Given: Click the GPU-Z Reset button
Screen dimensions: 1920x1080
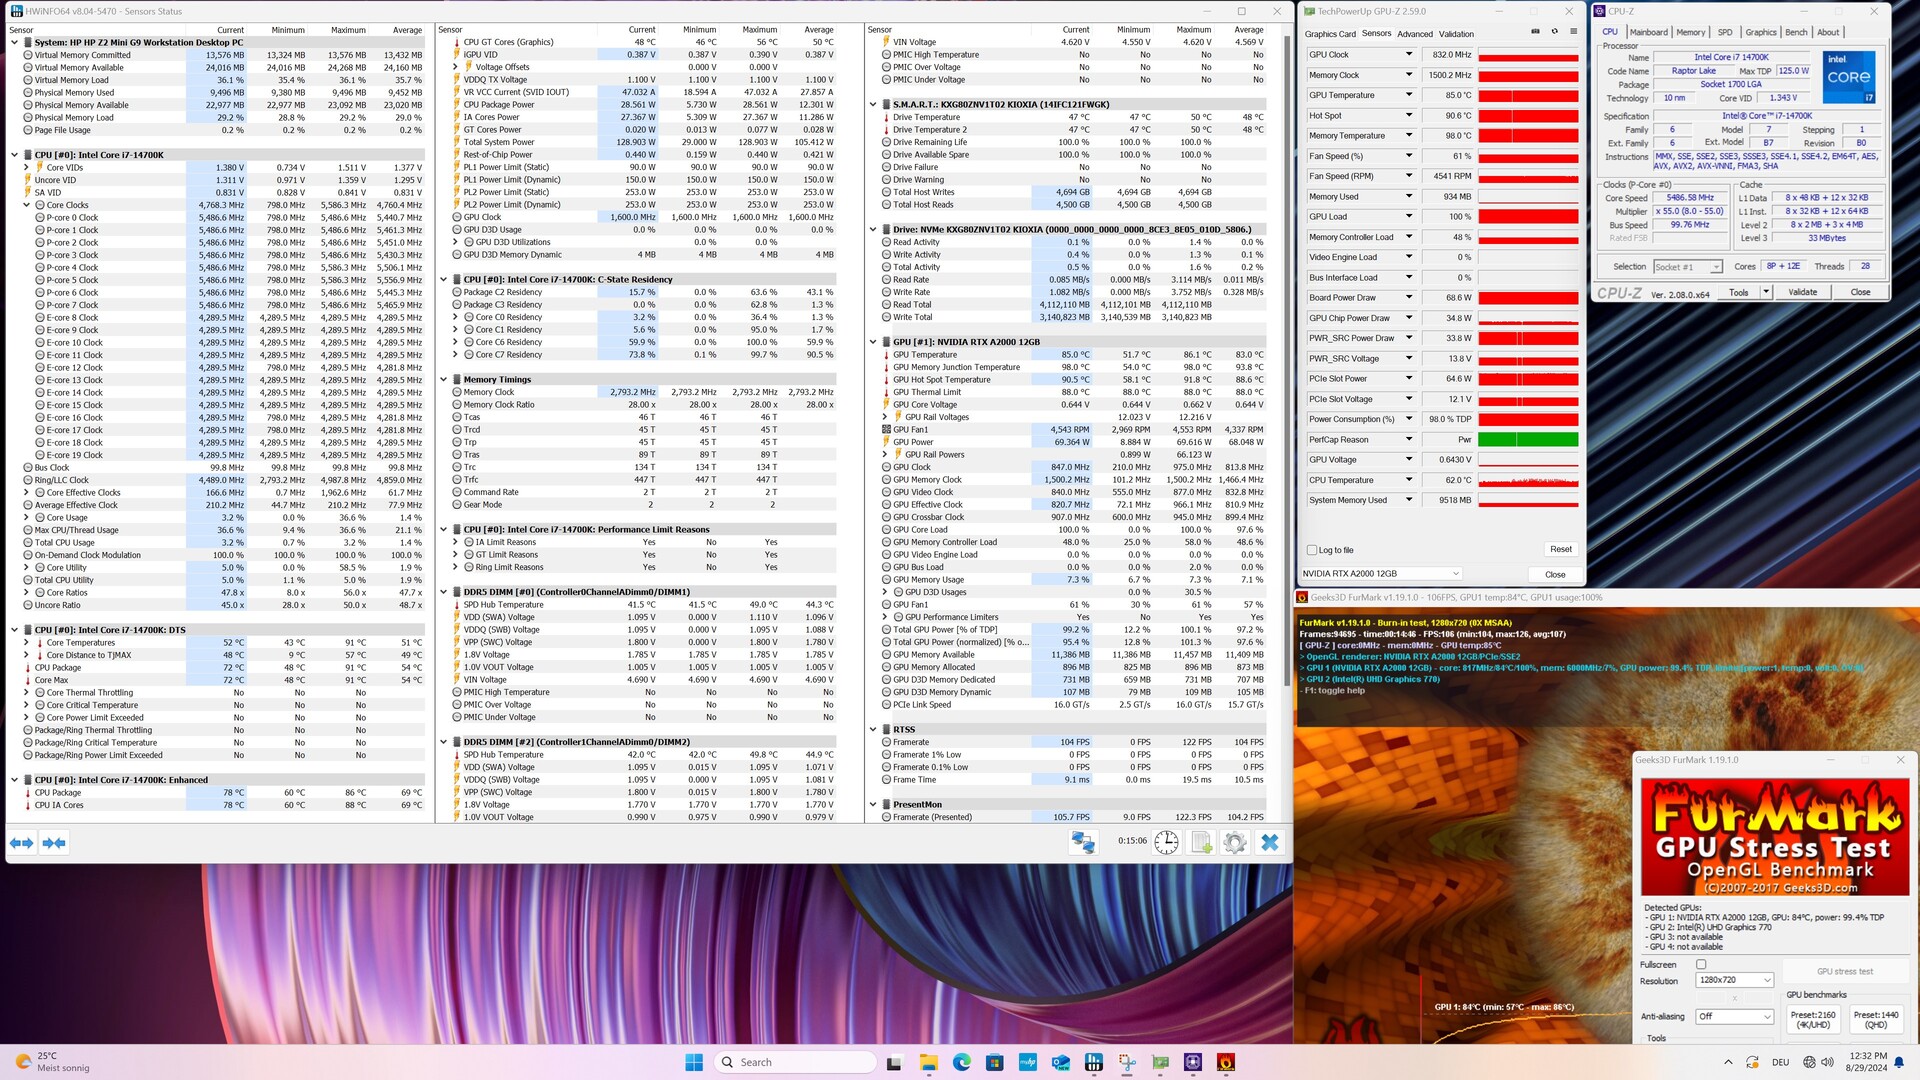Looking at the screenshot, I should [x=1560, y=549].
